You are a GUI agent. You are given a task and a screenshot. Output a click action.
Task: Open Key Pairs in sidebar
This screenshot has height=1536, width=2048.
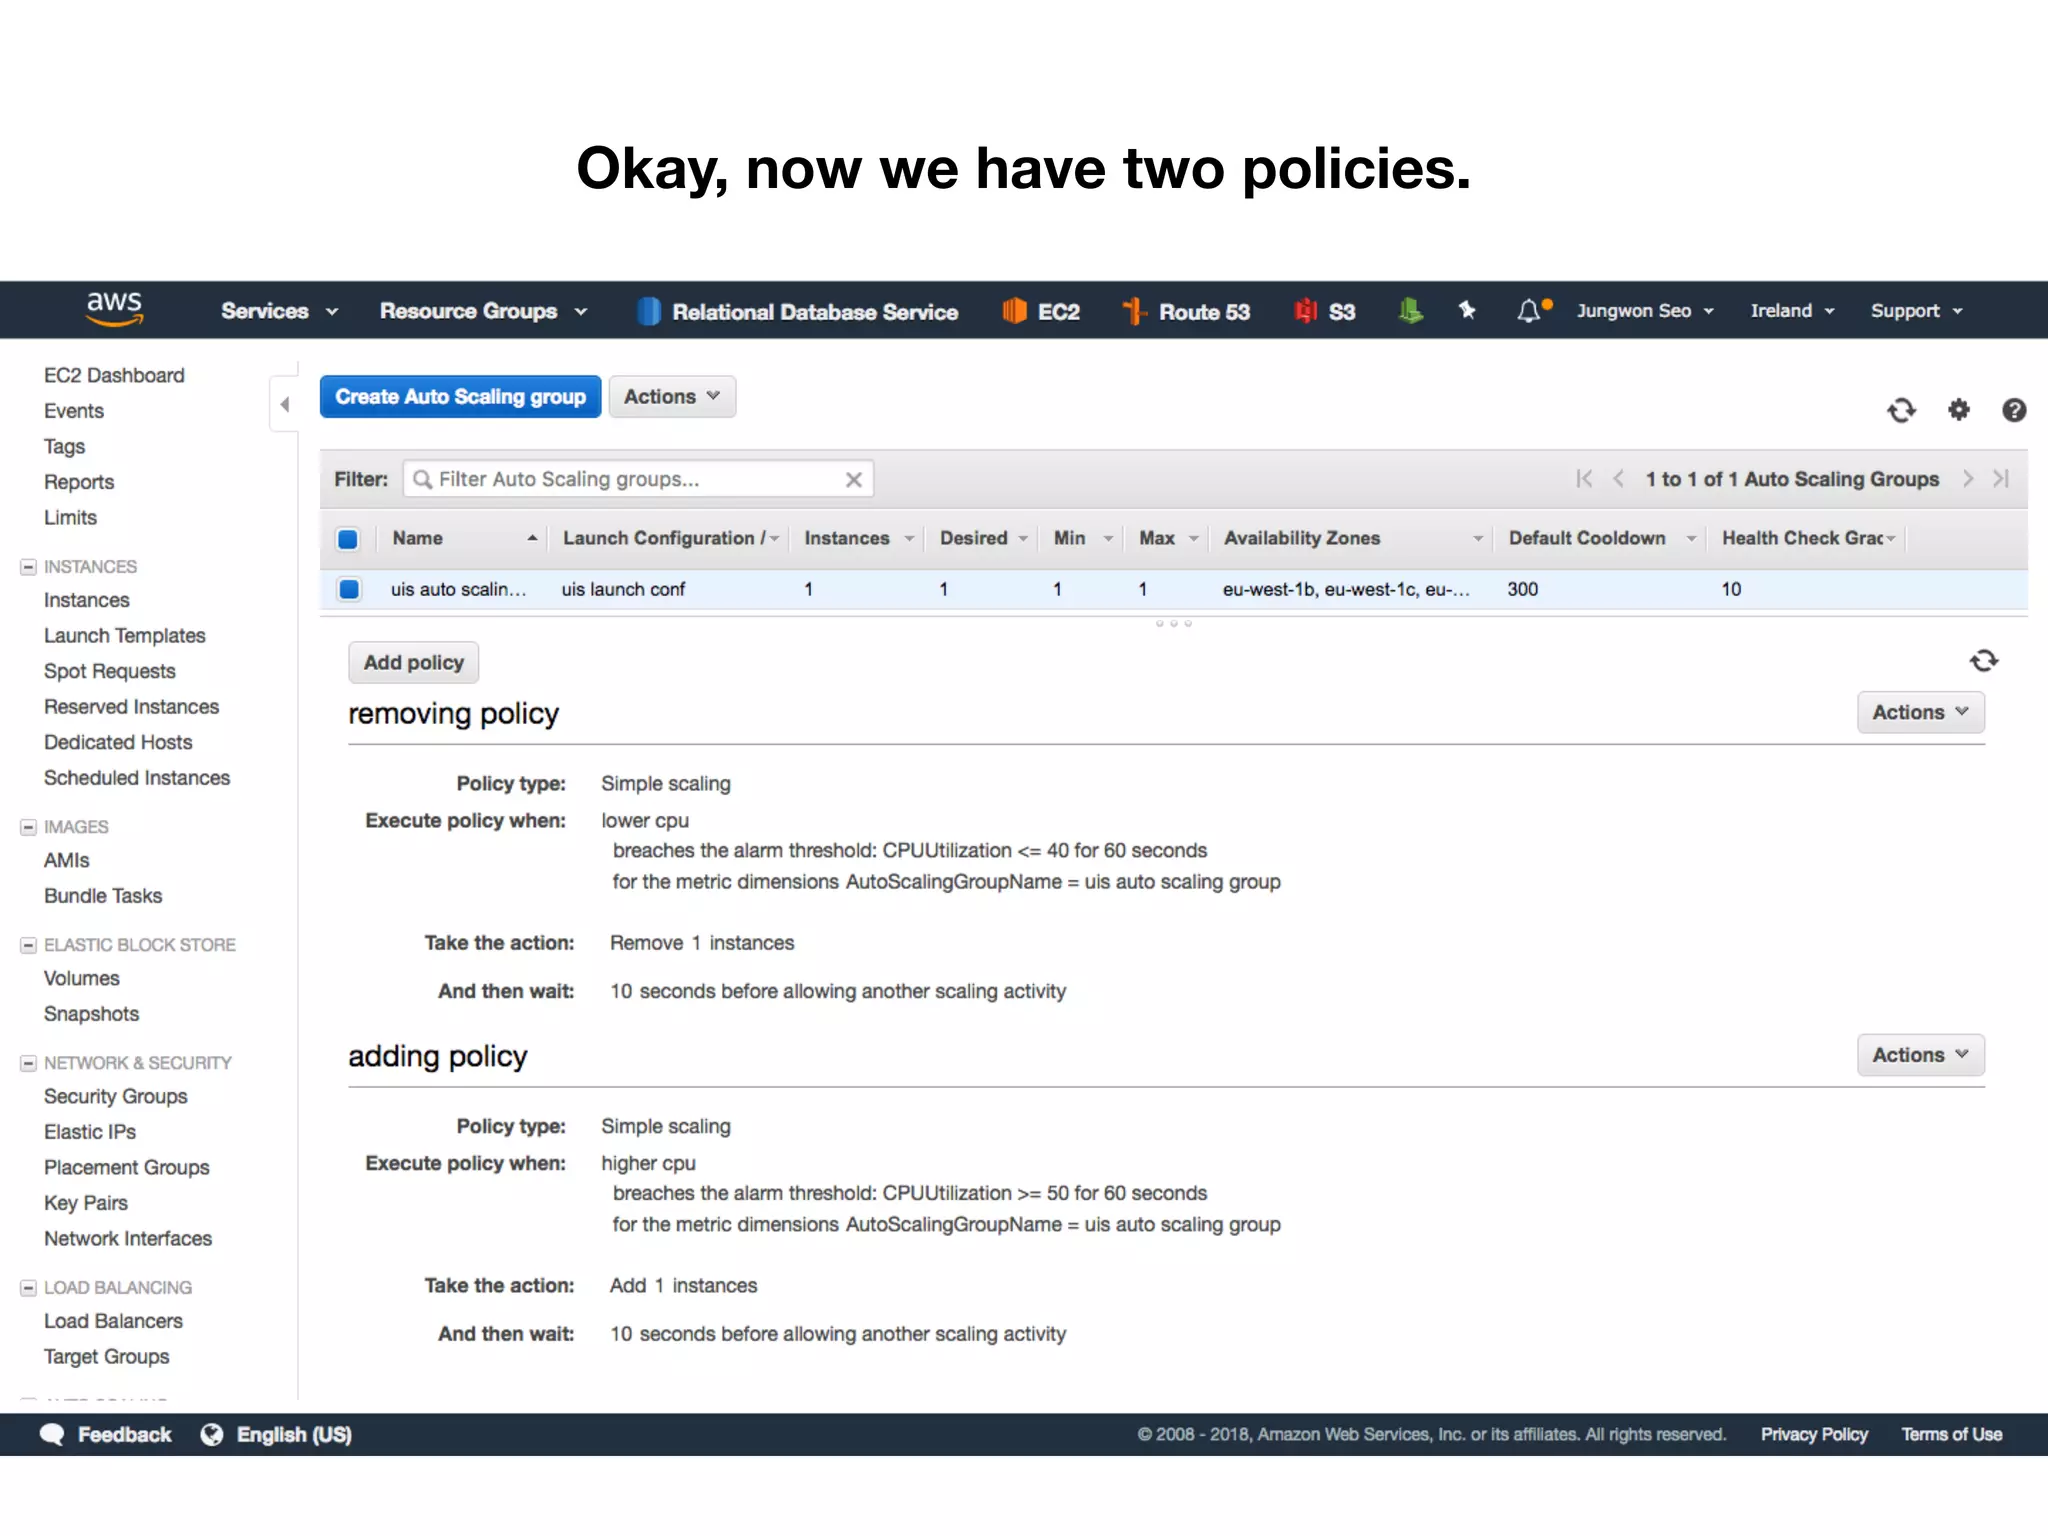pyautogui.click(x=85, y=1203)
